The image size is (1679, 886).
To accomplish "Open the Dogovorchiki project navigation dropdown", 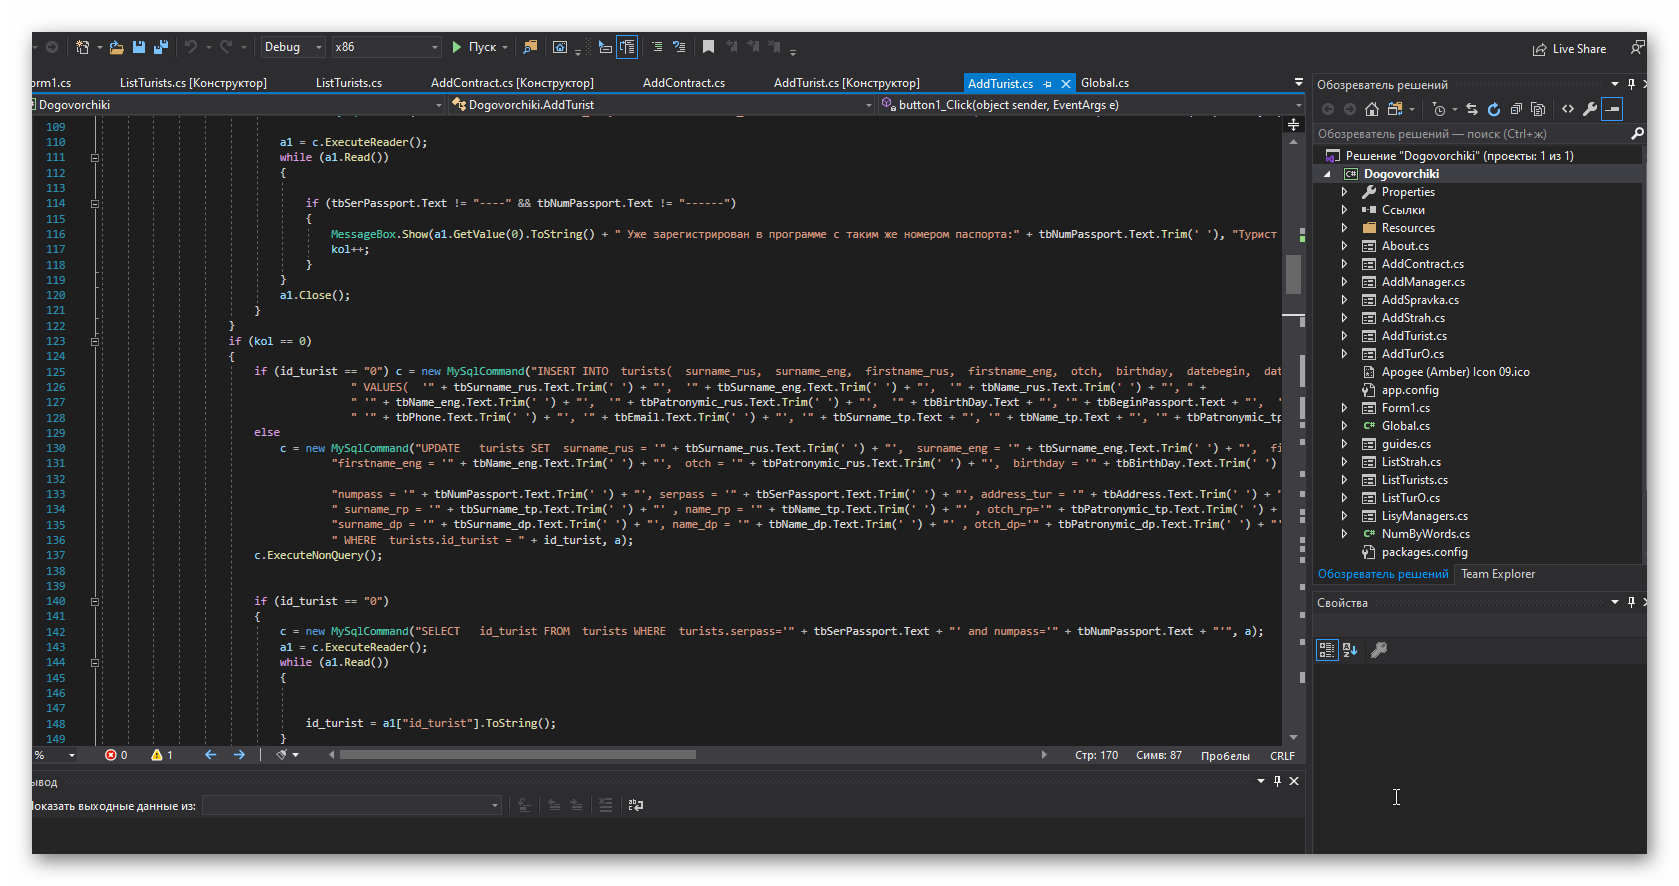I will click(x=238, y=105).
